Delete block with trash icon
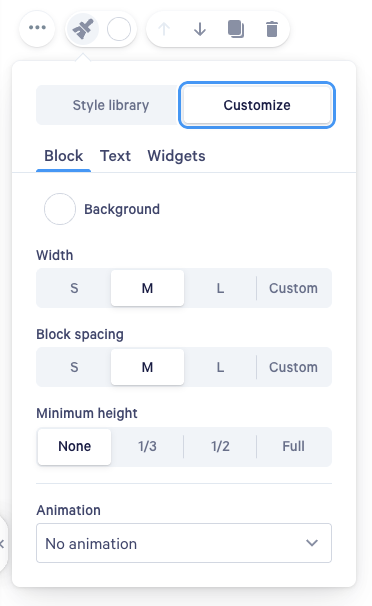This screenshot has width=372, height=606. (x=272, y=29)
